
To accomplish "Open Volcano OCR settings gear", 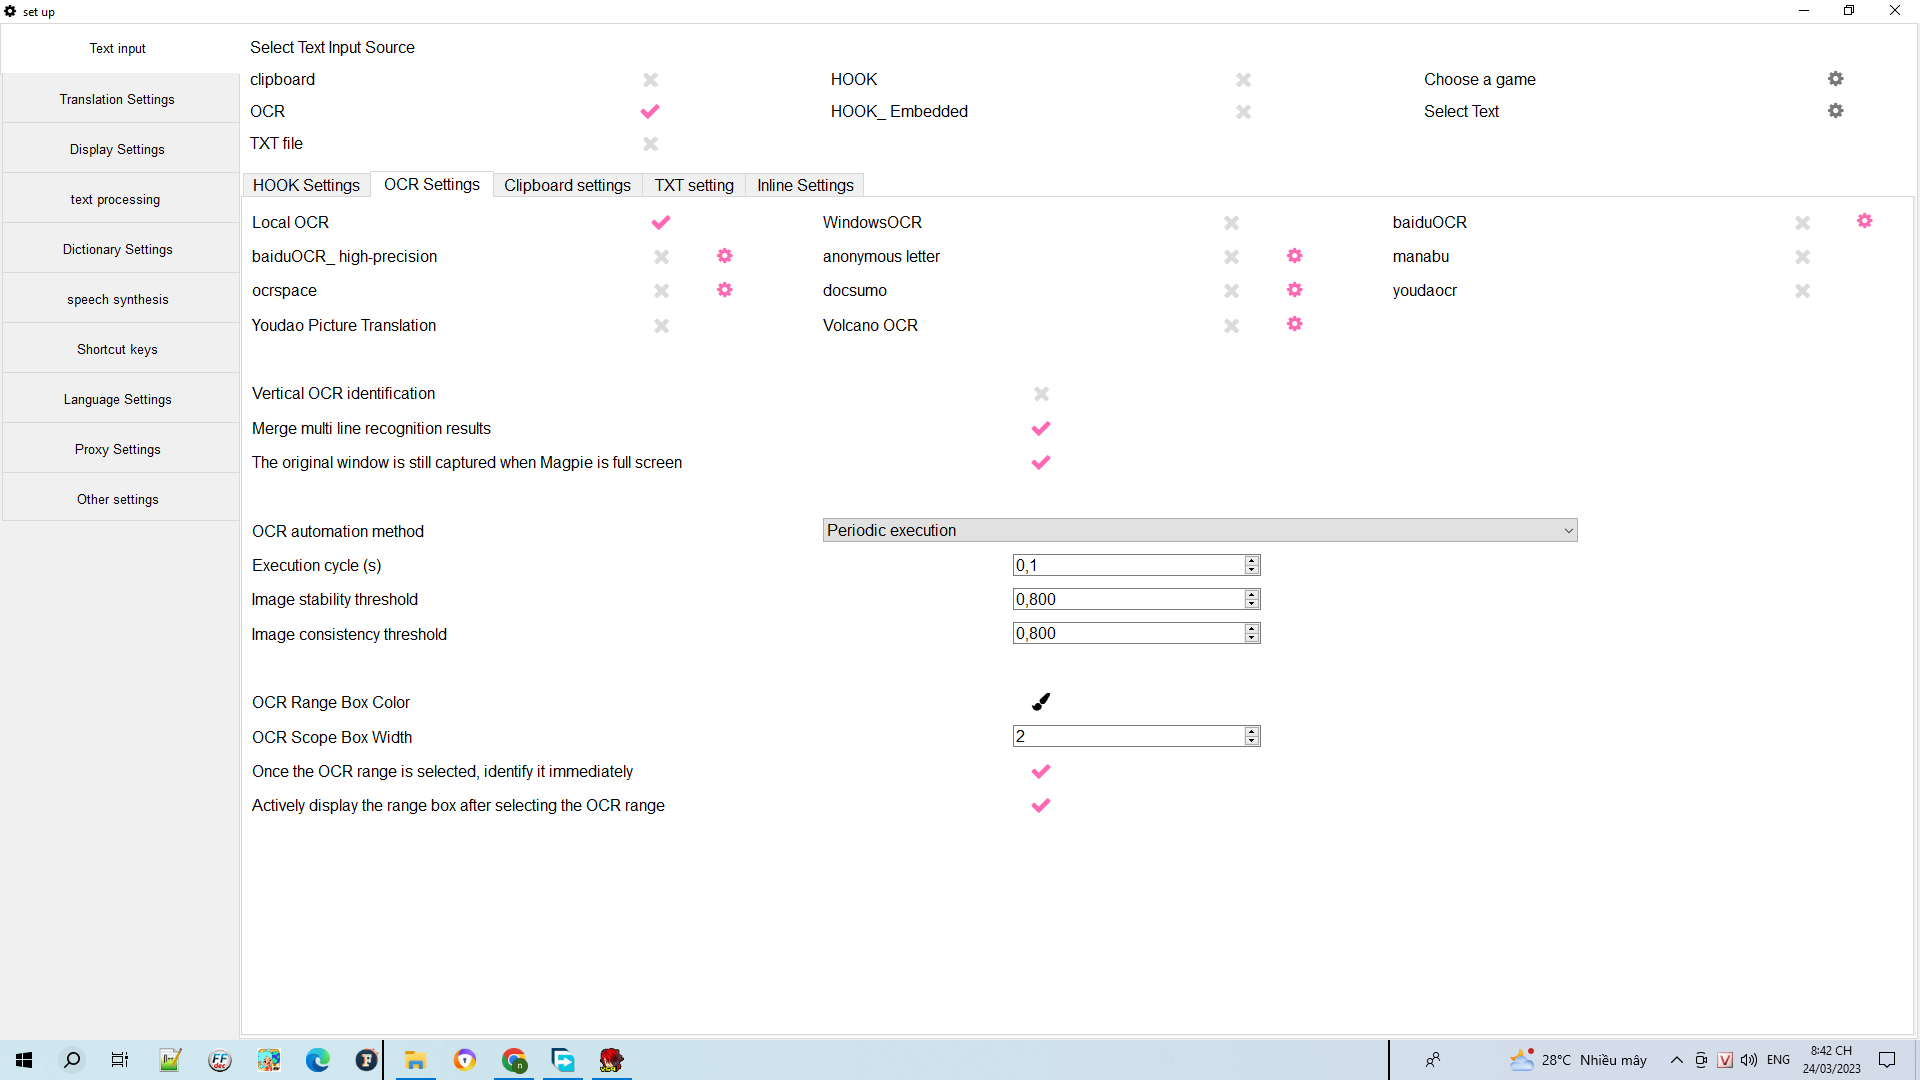I will (1294, 324).
